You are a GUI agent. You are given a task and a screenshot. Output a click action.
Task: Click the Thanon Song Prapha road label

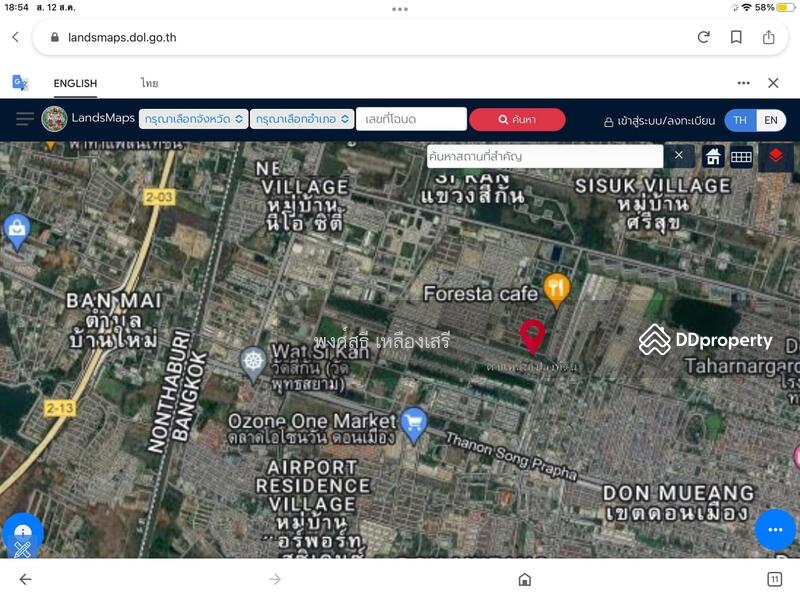(511, 456)
